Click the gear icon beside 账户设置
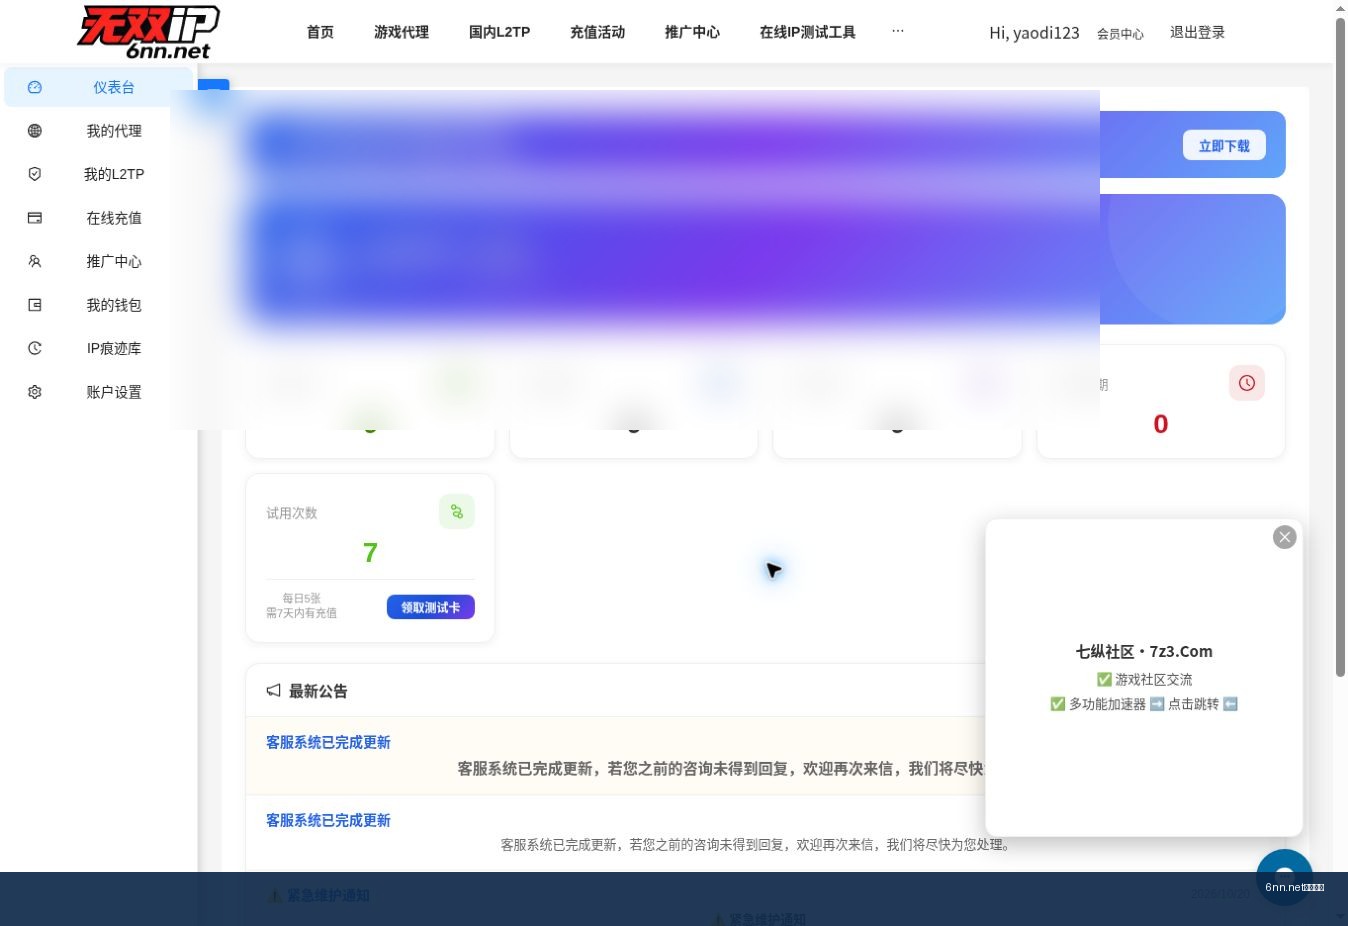The height and width of the screenshot is (926, 1348). tap(35, 392)
